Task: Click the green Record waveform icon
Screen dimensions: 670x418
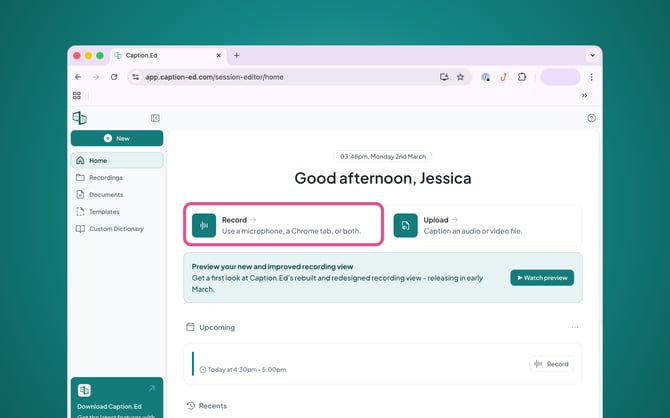Action: 204,225
